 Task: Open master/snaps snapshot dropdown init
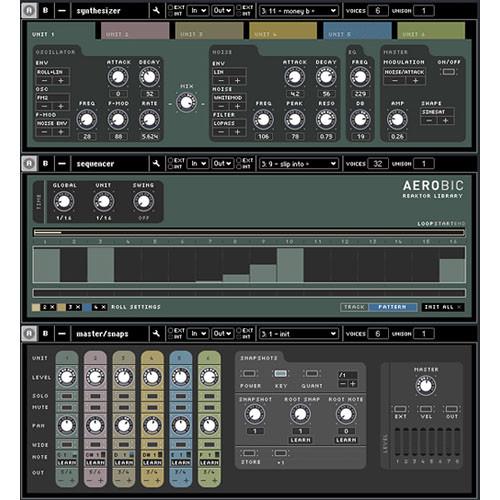point(299,334)
